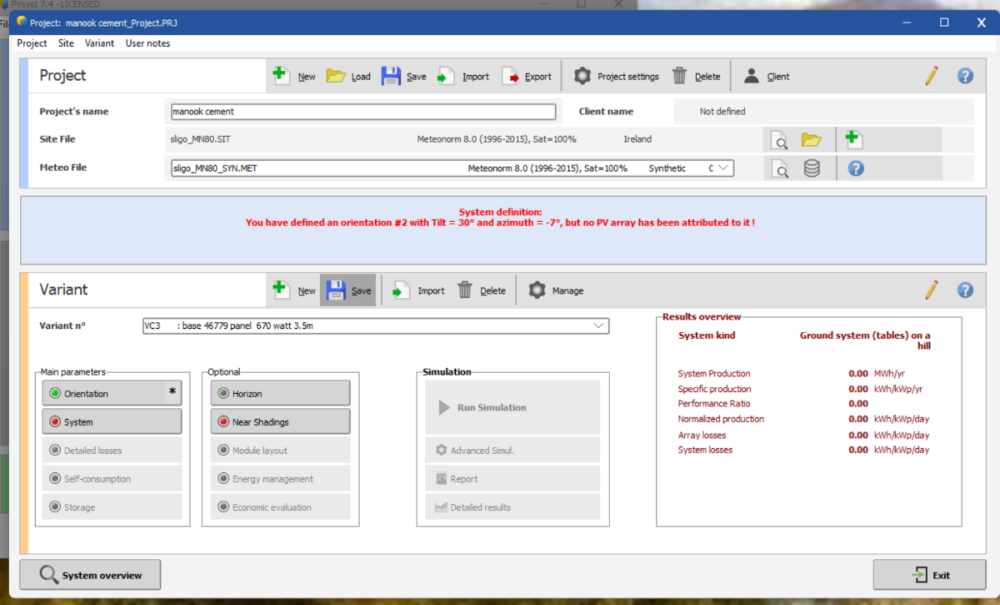Image resolution: width=1000 pixels, height=605 pixels.
Task: Click the Project's name text field
Action: pyautogui.click(x=363, y=112)
